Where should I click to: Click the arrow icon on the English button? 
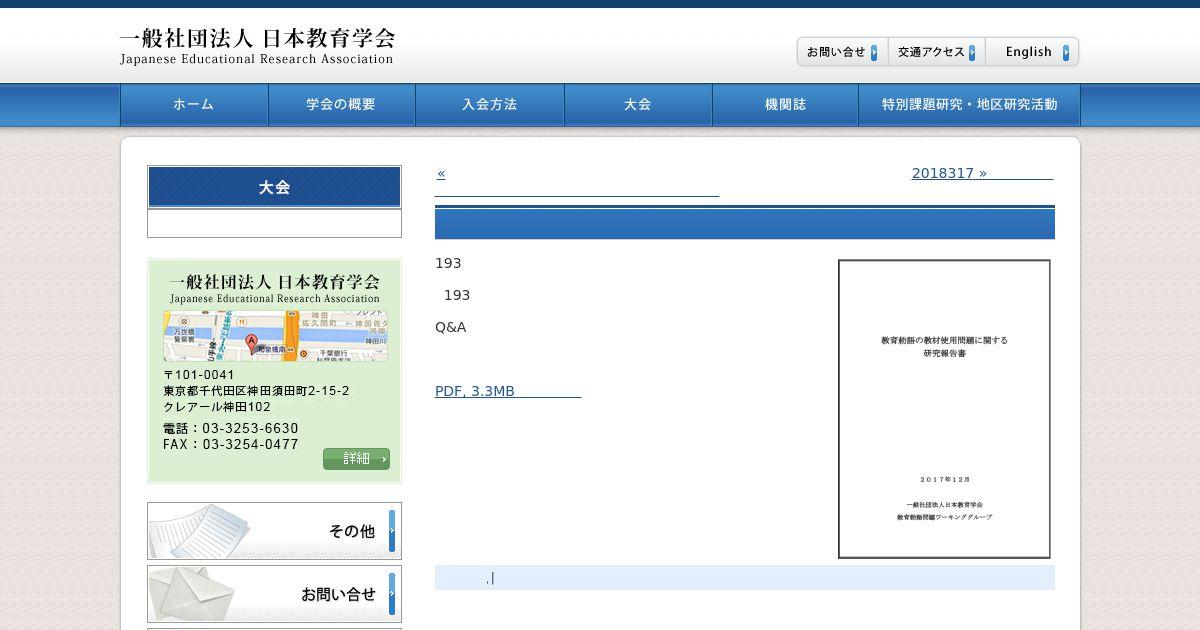coord(1066,53)
